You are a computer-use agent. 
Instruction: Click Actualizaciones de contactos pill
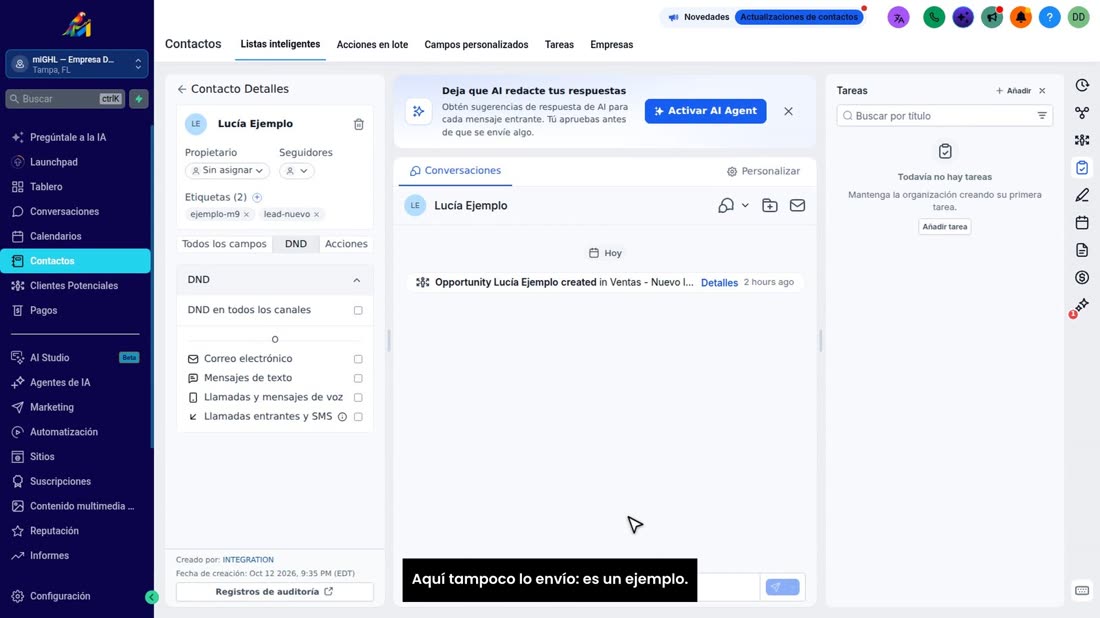coord(798,17)
